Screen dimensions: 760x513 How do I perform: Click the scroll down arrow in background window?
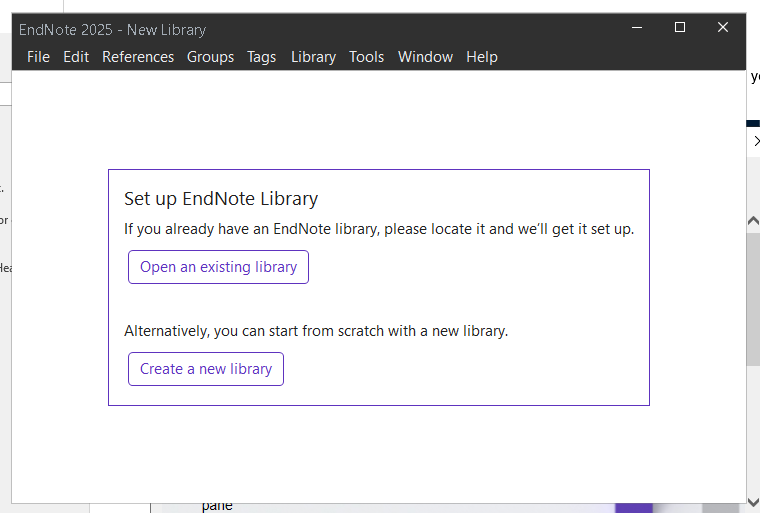[754, 502]
